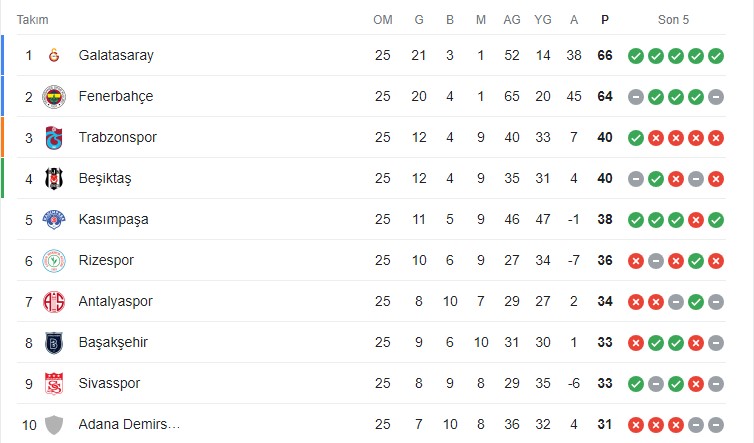Click the Sivasspor red-white badge
The height and width of the screenshot is (443, 754).
click(x=54, y=383)
